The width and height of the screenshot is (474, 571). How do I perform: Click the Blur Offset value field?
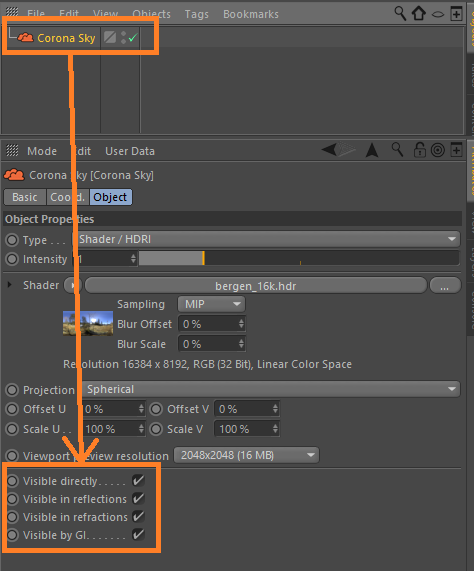pyautogui.click(x=208, y=324)
